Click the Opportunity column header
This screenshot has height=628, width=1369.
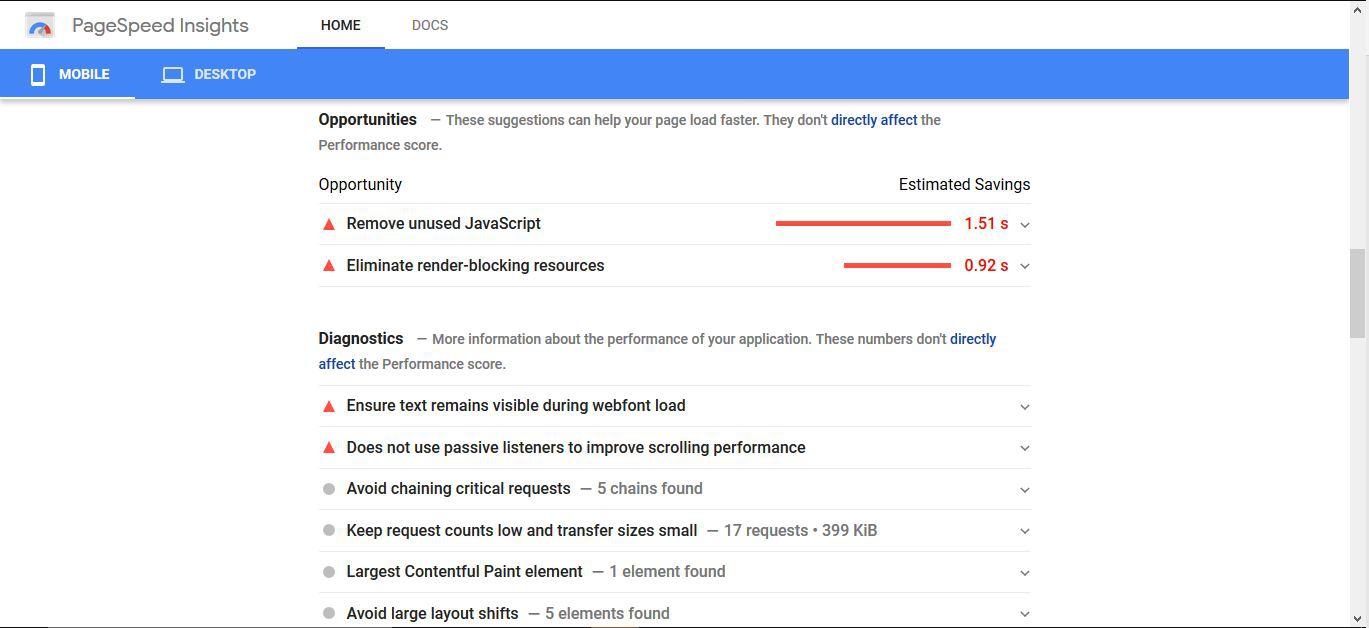coord(360,185)
